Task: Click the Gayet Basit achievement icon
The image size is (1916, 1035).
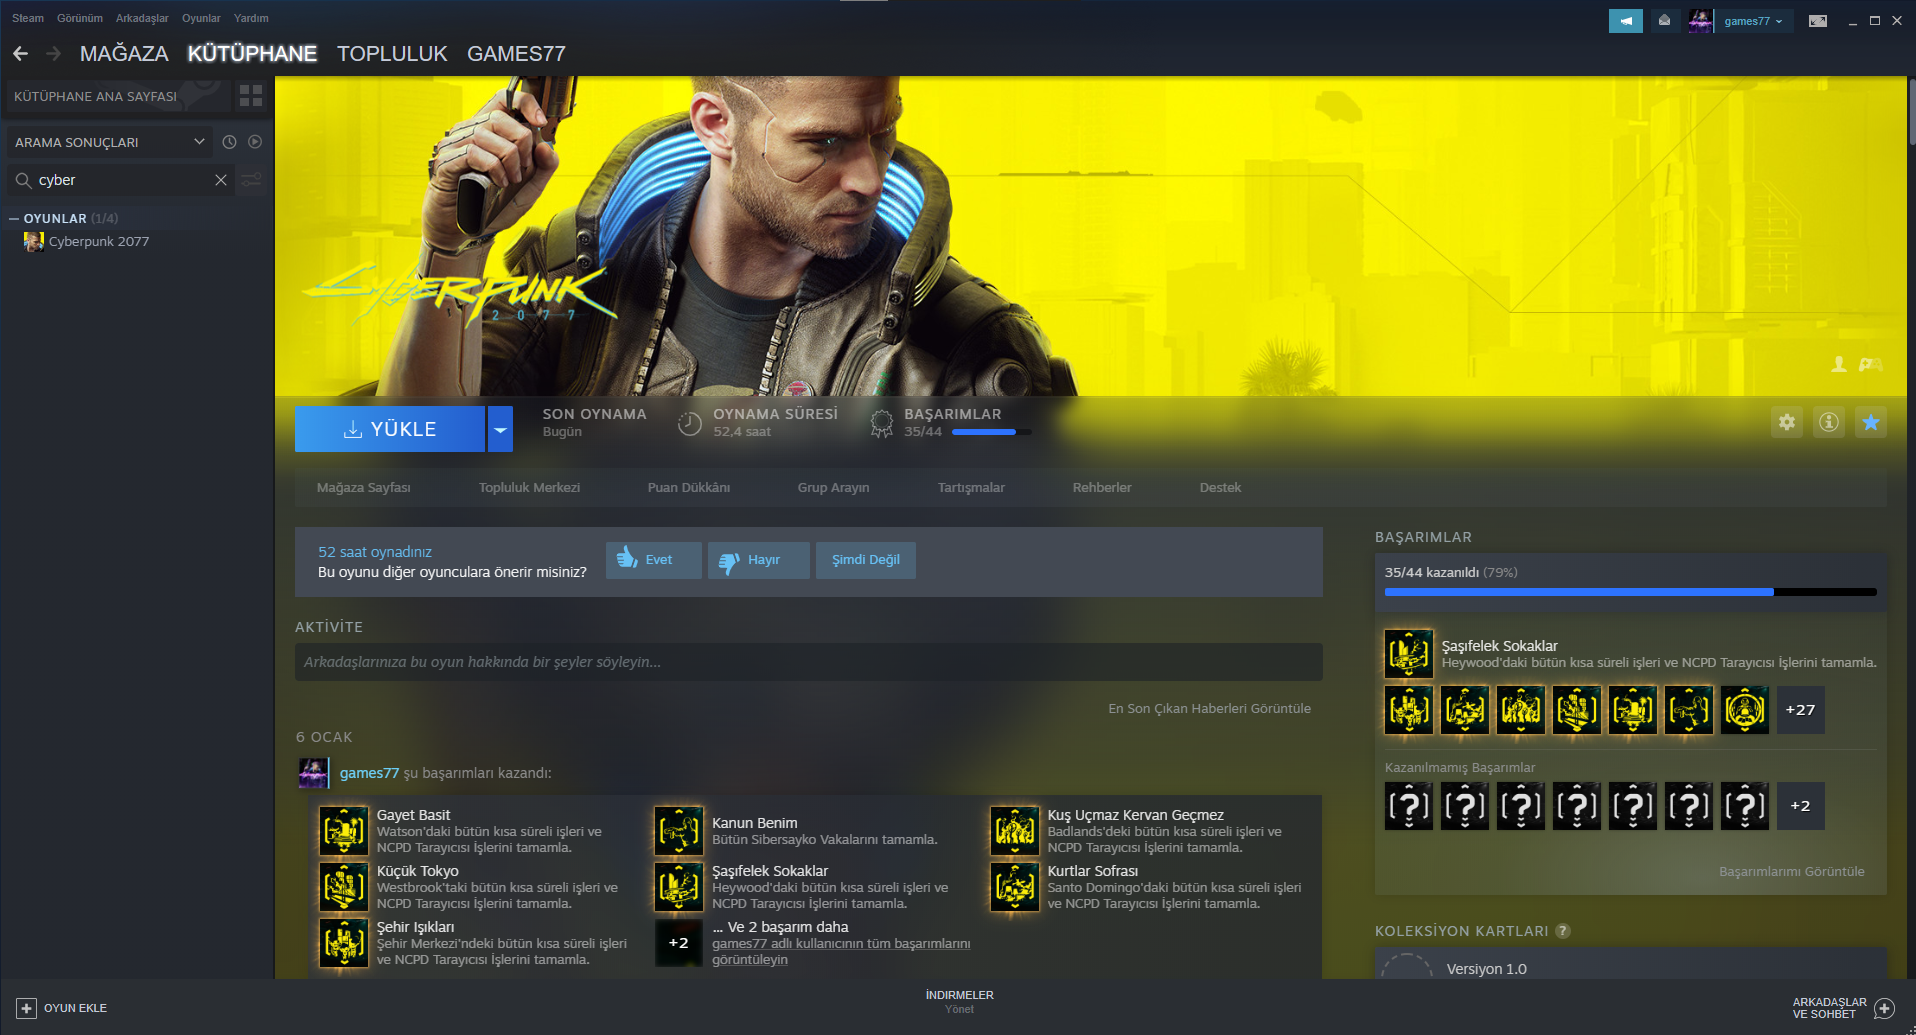Action: [x=344, y=831]
